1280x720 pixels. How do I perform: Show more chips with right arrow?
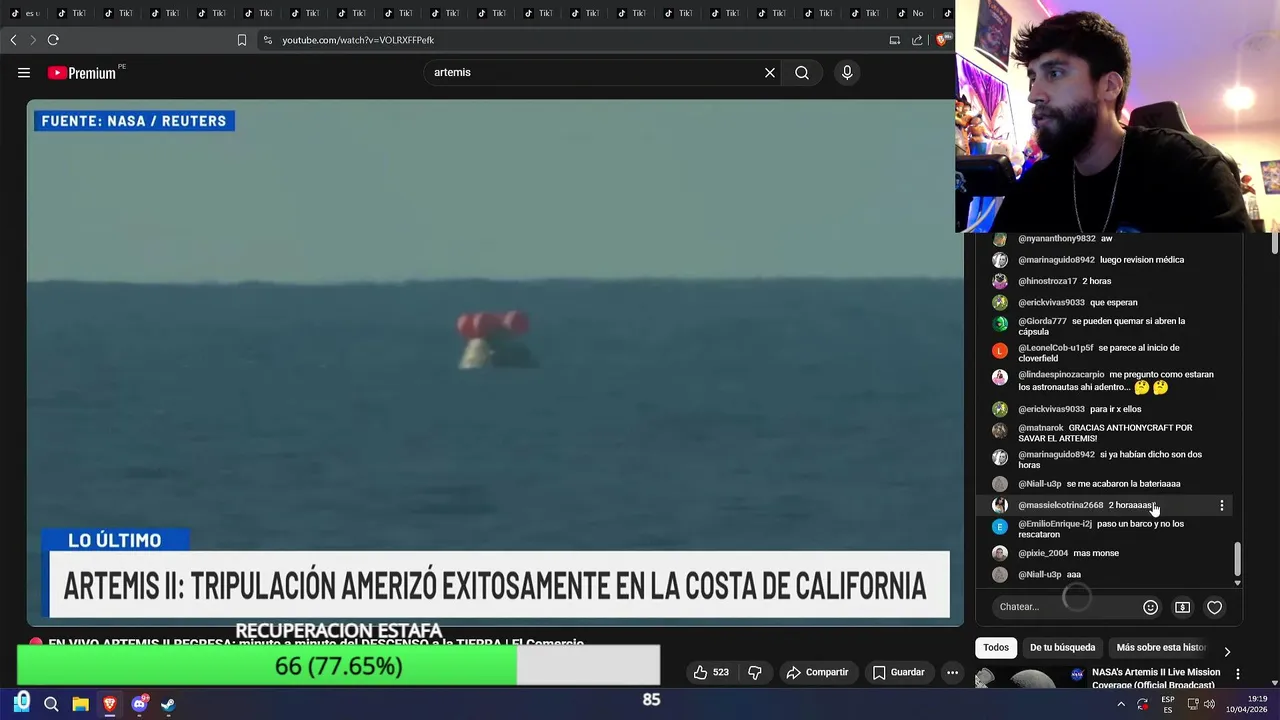click(x=1227, y=652)
